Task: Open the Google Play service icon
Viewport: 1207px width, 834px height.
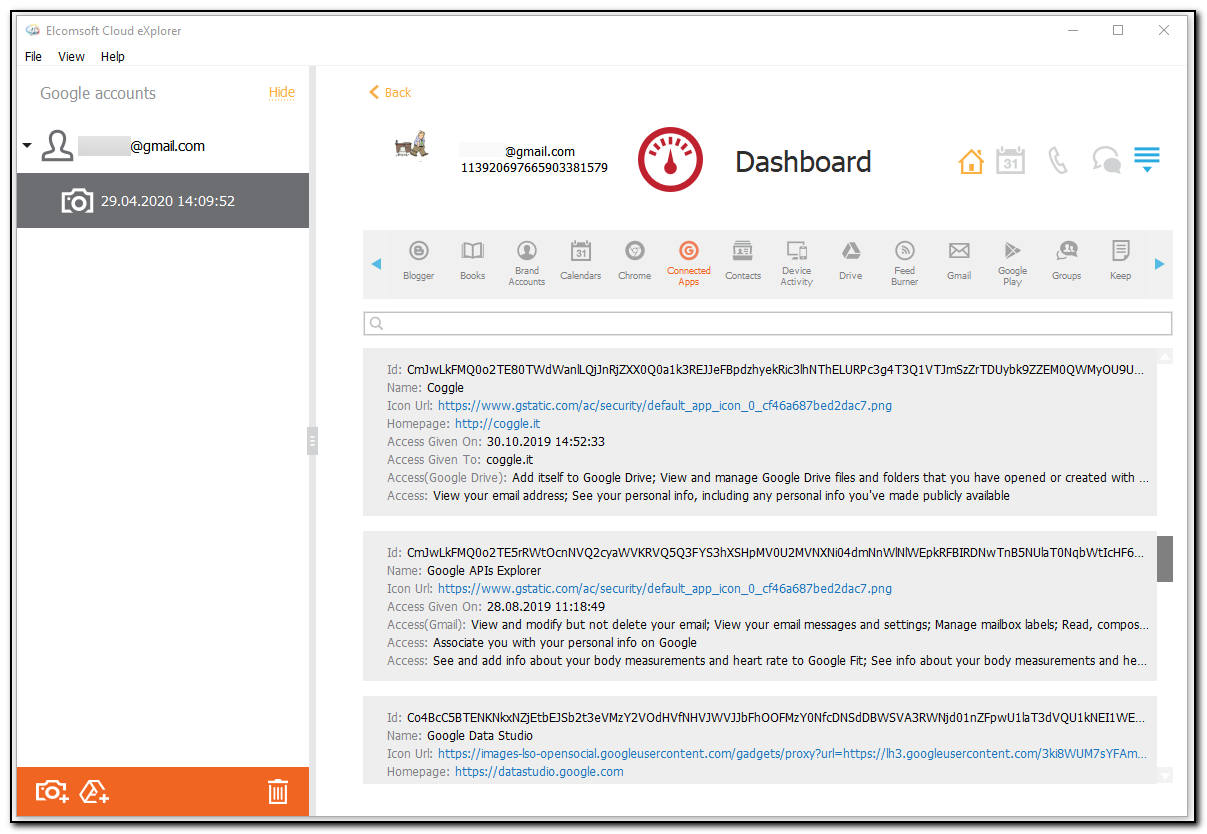Action: click(1012, 261)
